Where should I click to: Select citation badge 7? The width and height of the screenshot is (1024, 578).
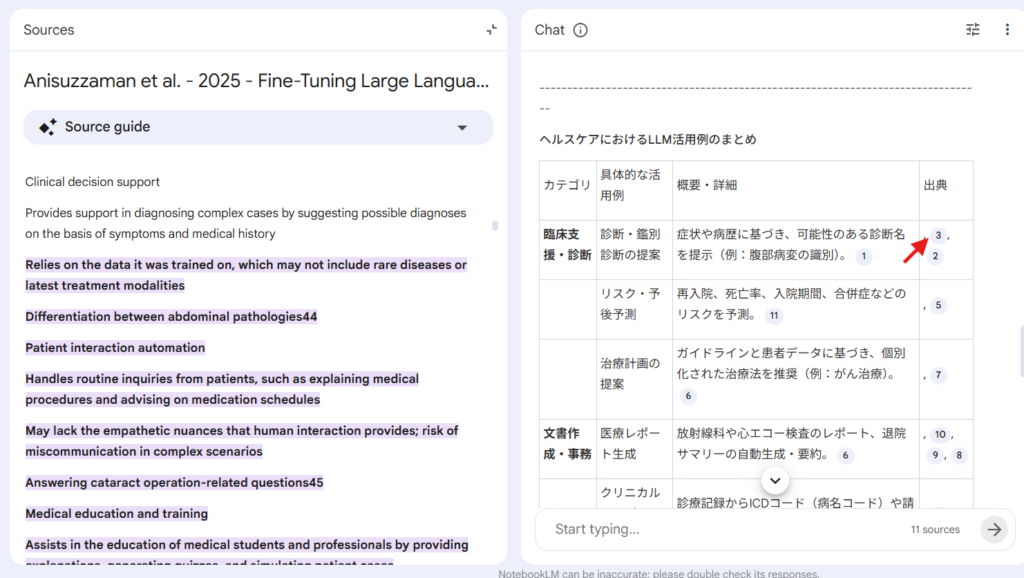click(x=938, y=375)
